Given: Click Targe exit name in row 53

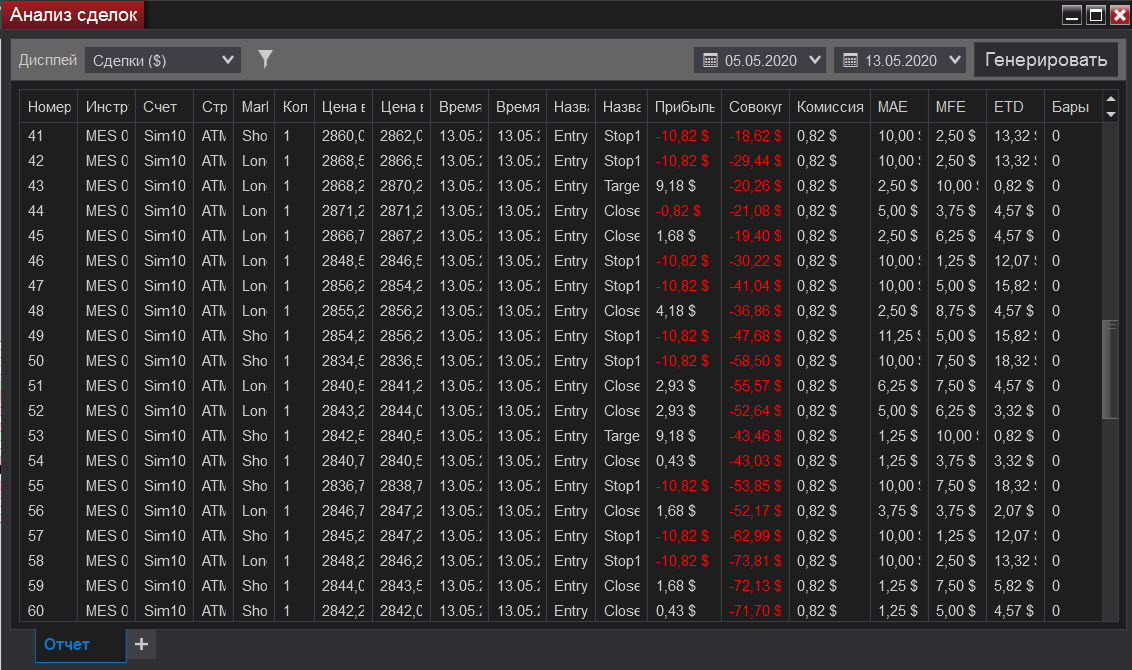Looking at the screenshot, I should [622, 436].
